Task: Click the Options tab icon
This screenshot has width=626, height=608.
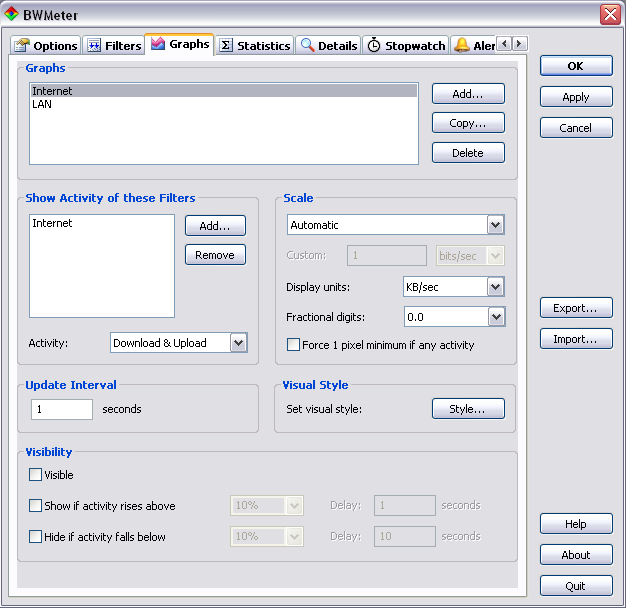Action: click(22, 46)
